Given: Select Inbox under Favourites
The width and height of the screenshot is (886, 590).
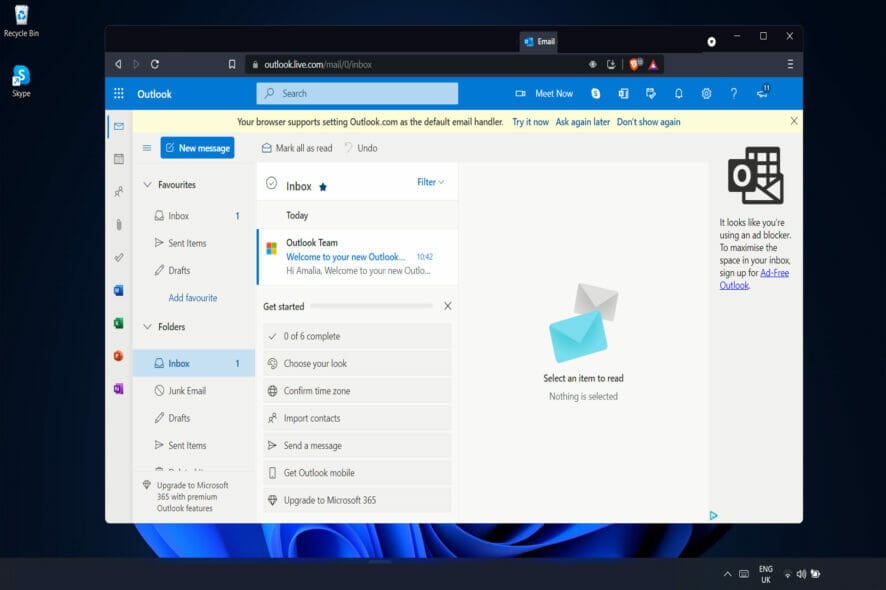Looking at the screenshot, I should [x=194, y=216].
